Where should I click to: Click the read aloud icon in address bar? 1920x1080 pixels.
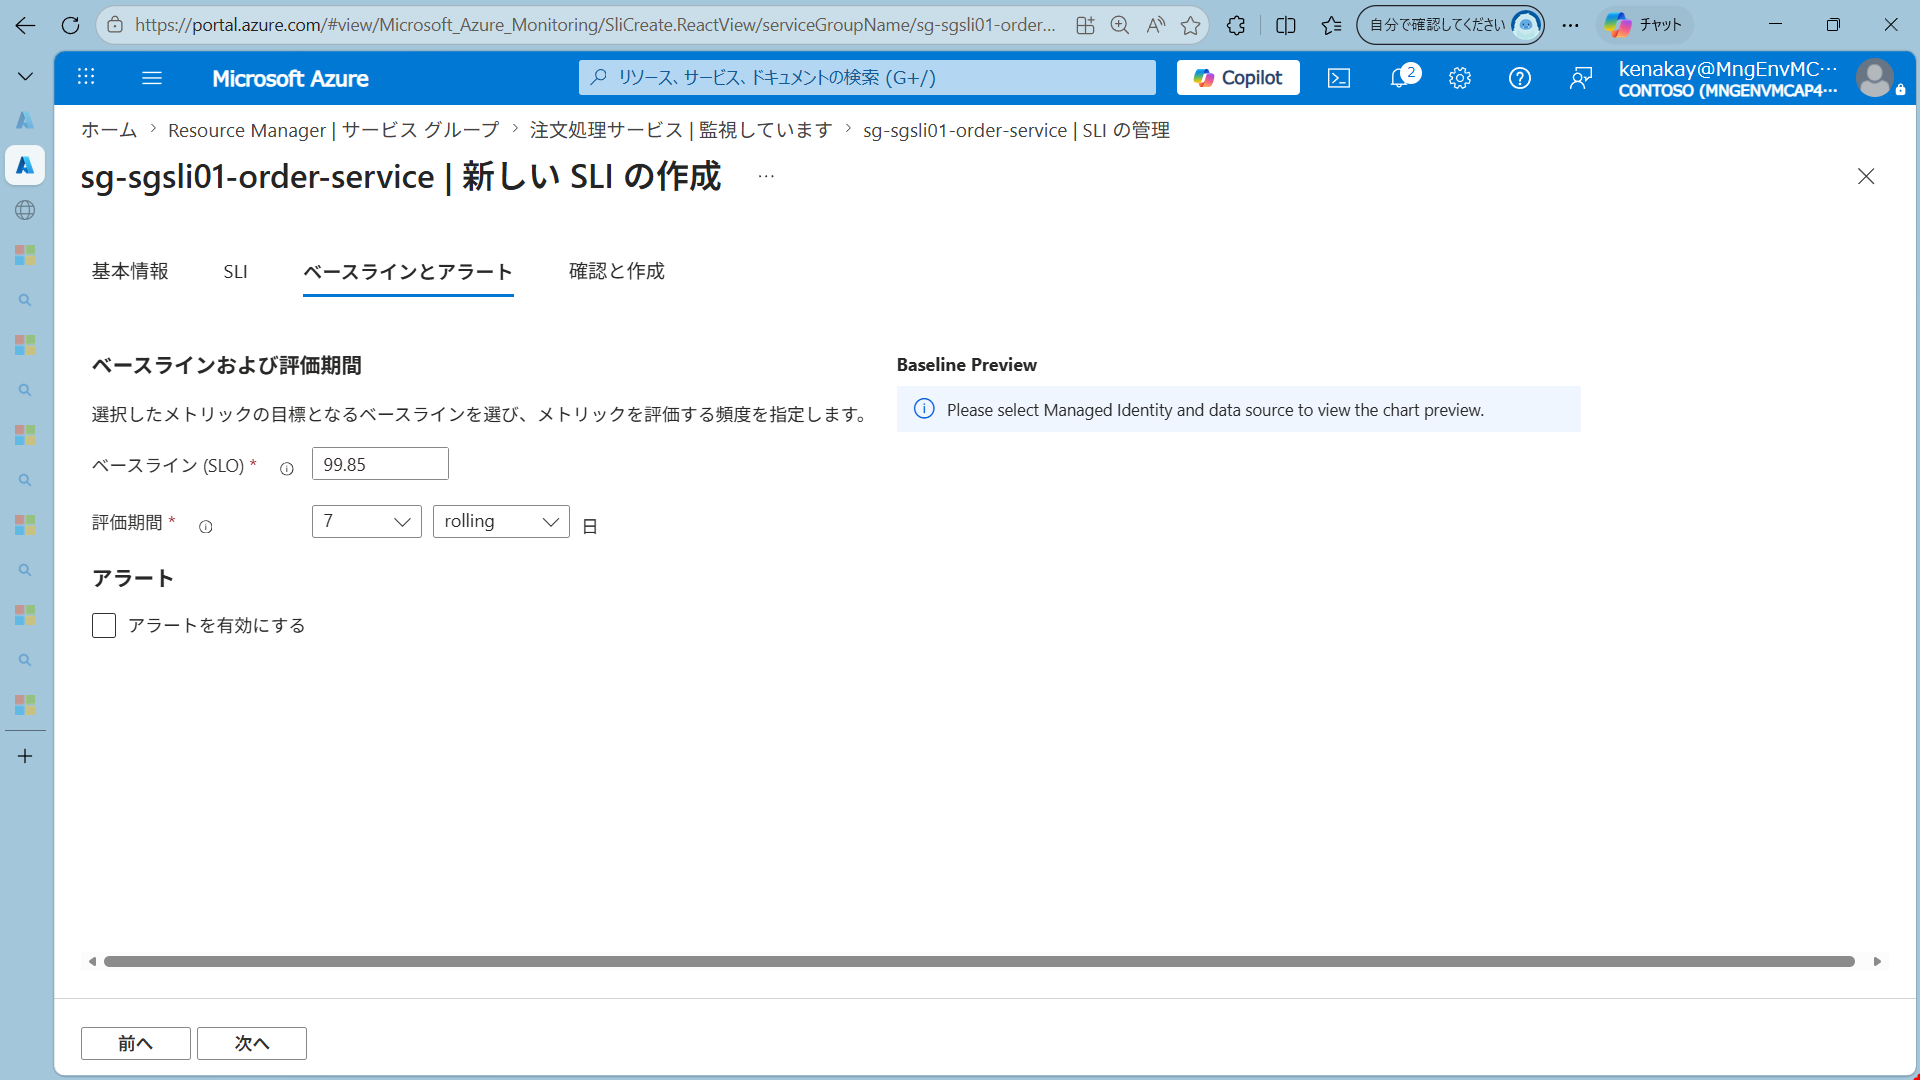1155,25
